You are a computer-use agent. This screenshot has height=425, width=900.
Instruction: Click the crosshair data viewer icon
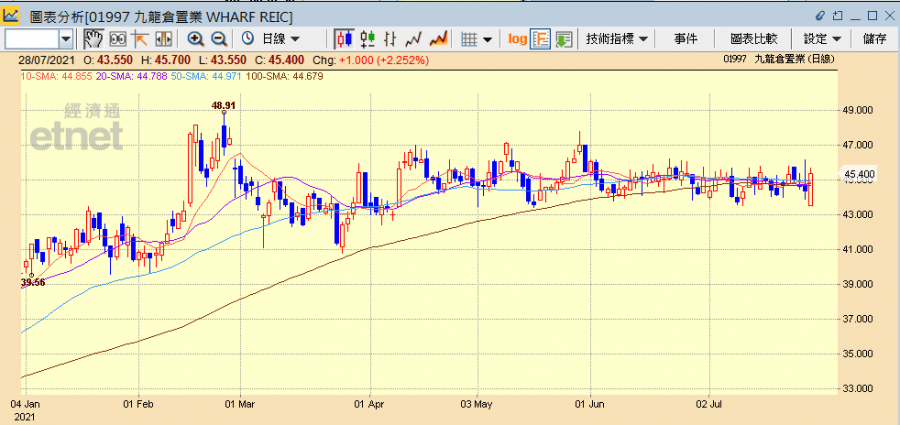pos(117,38)
